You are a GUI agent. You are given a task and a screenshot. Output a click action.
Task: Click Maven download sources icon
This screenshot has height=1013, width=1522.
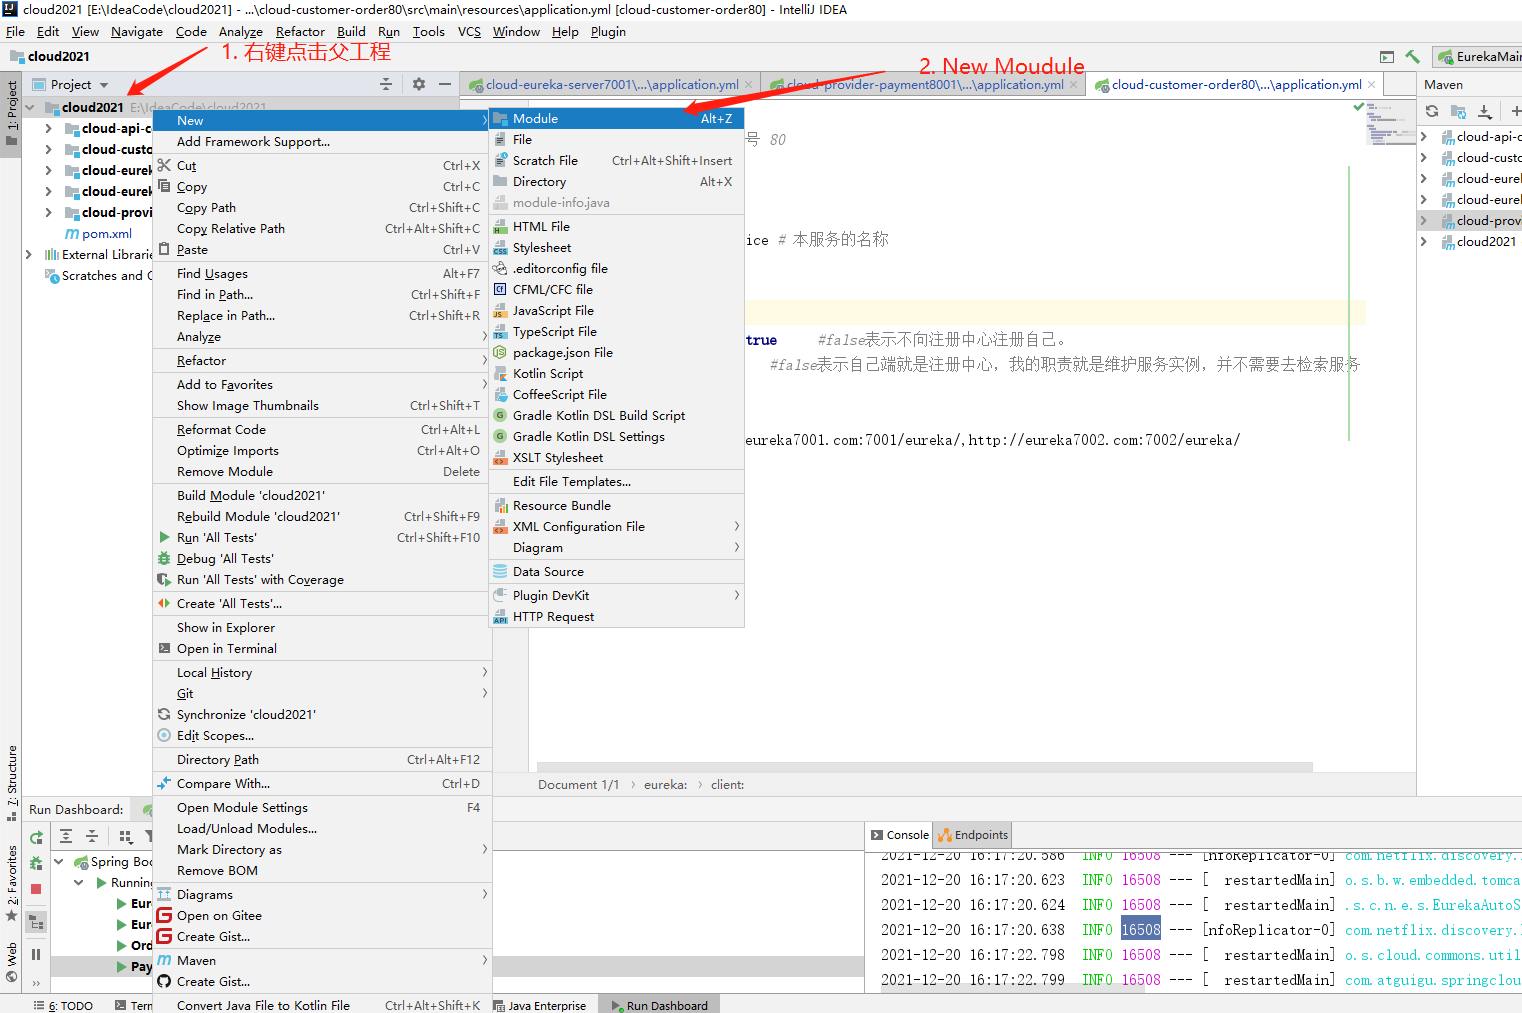coord(1485,111)
